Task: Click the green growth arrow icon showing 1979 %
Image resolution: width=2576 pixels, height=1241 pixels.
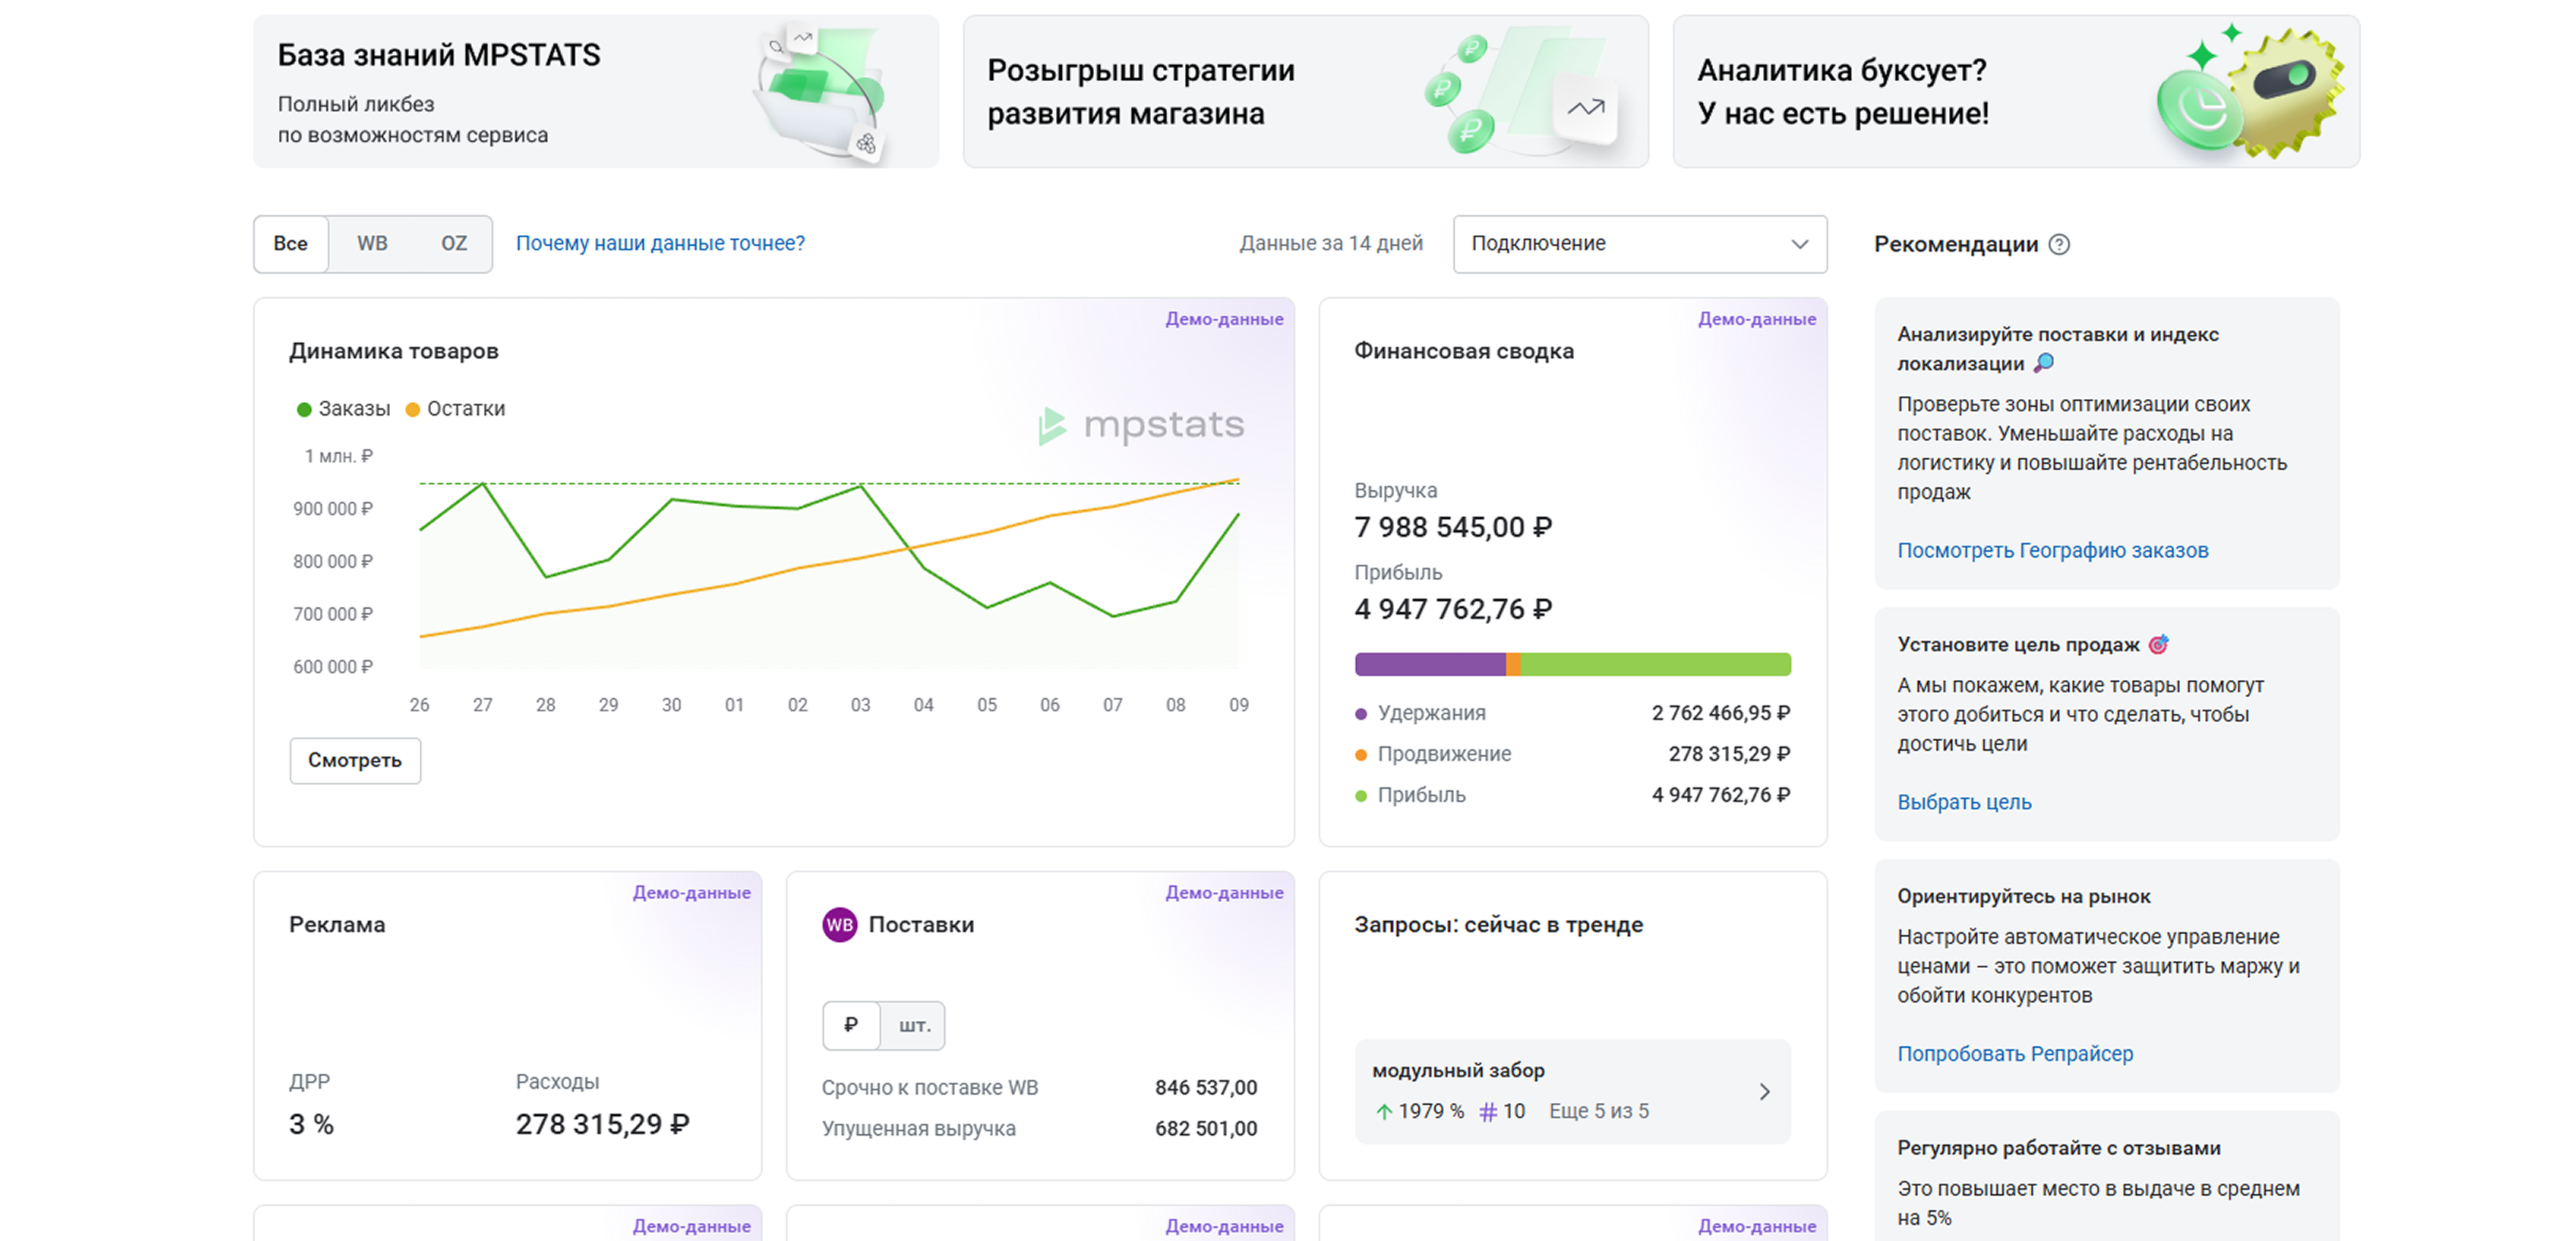Action: (1384, 1111)
